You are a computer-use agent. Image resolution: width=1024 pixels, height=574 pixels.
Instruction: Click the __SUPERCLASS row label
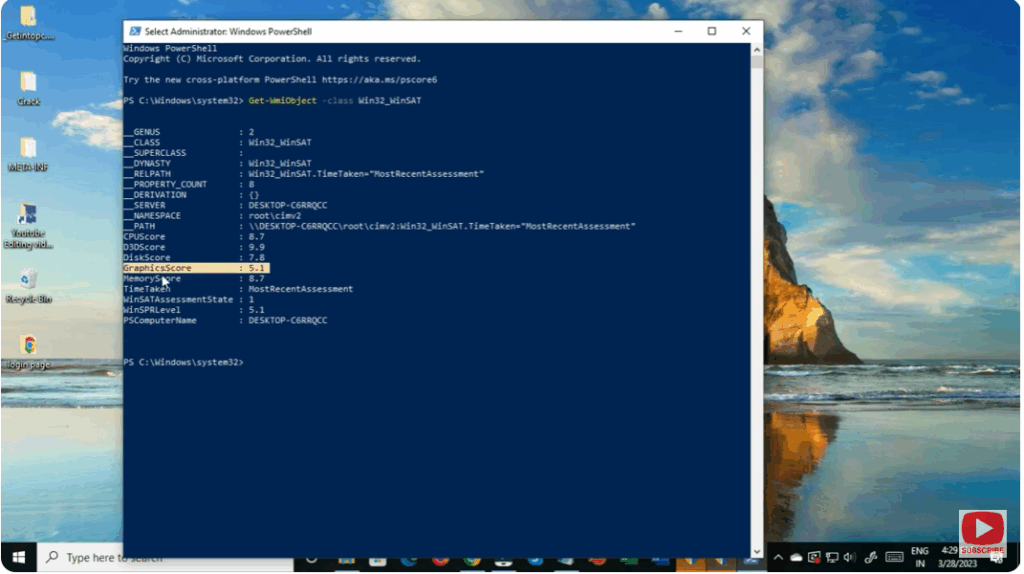pos(155,153)
